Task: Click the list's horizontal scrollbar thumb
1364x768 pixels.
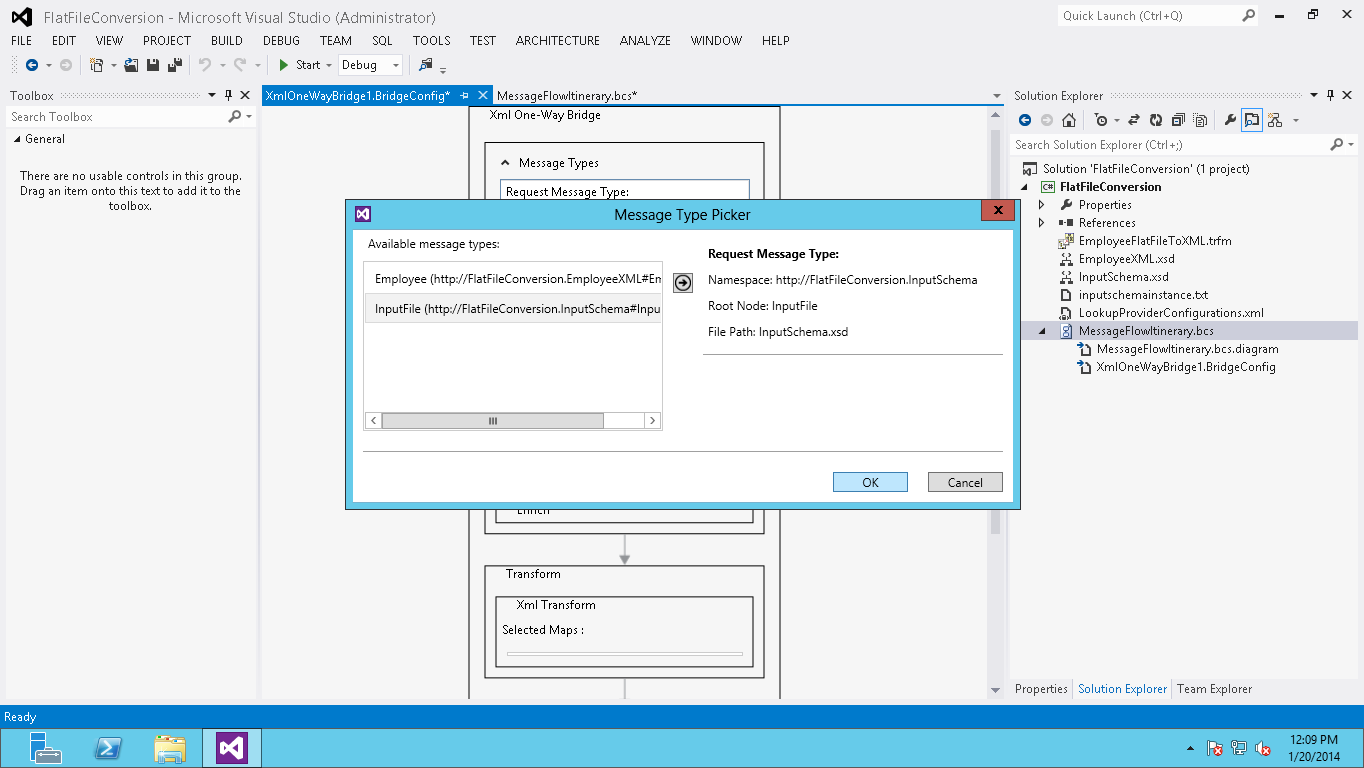Action: (x=492, y=421)
